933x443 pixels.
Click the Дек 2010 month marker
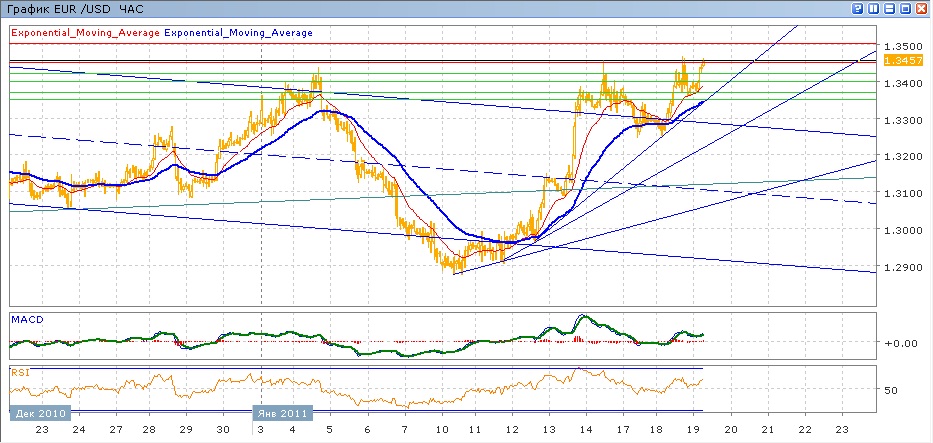[x=40, y=413]
